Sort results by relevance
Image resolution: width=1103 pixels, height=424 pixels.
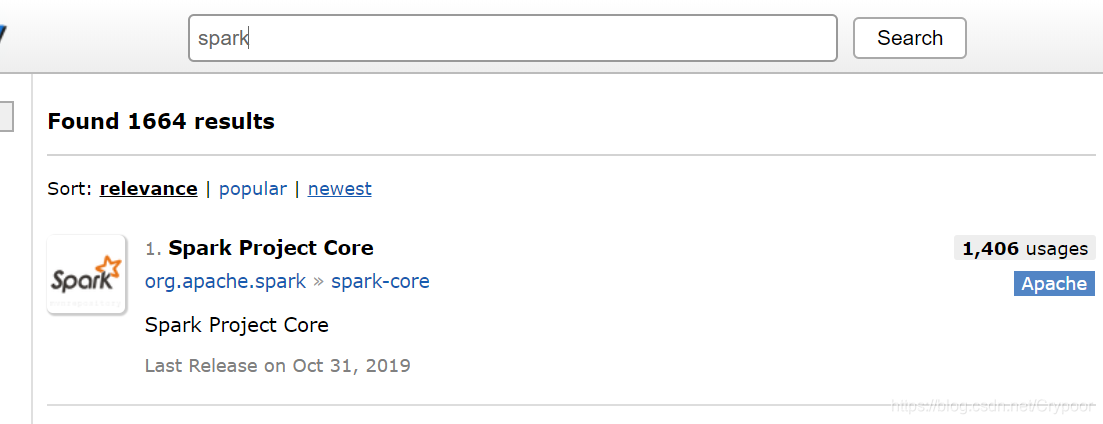(x=148, y=189)
